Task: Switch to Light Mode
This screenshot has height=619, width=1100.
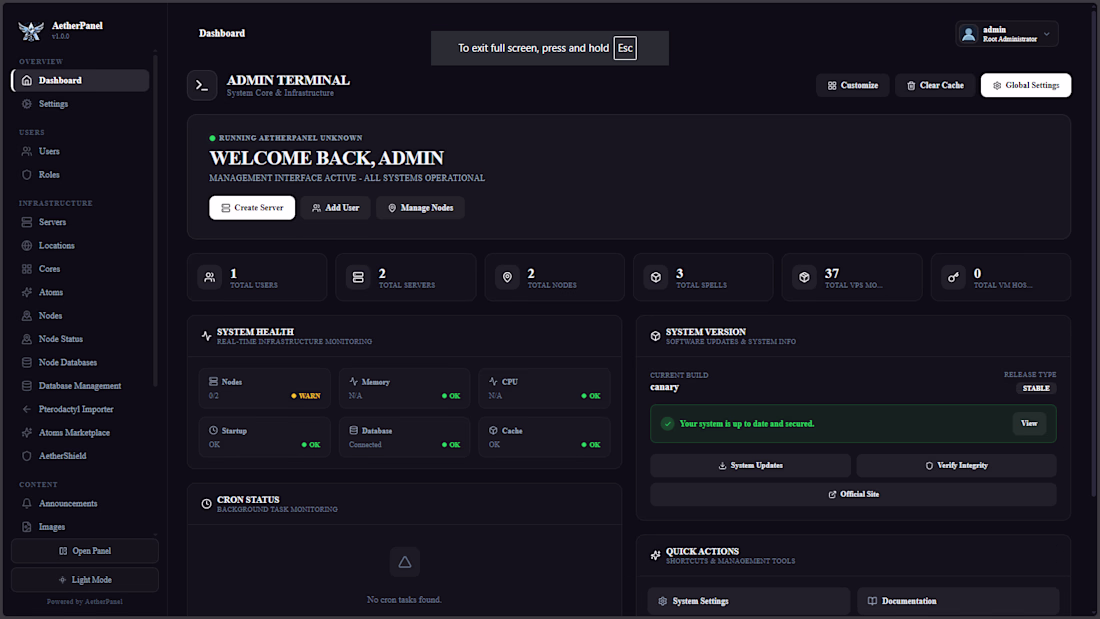Action: [85, 580]
